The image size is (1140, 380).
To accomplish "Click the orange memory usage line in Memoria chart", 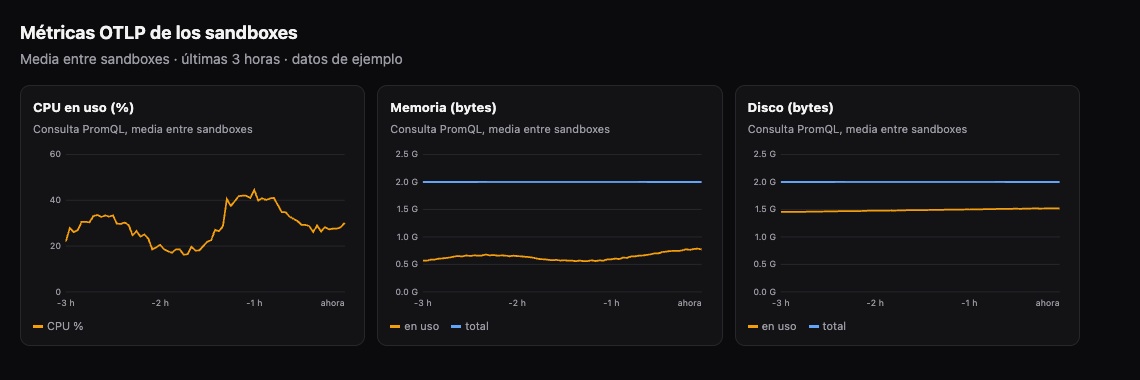I will [x=562, y=259].
